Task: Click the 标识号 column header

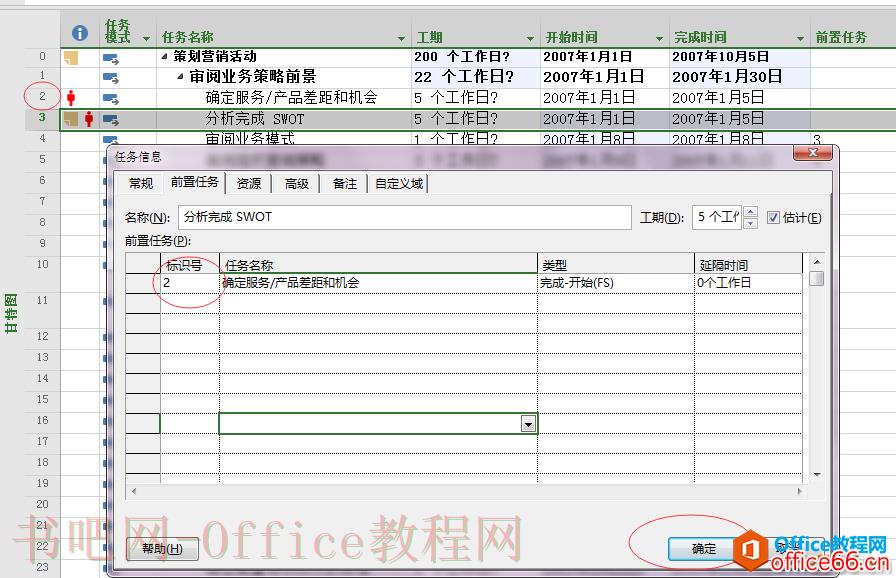Action: click(190, 264)
